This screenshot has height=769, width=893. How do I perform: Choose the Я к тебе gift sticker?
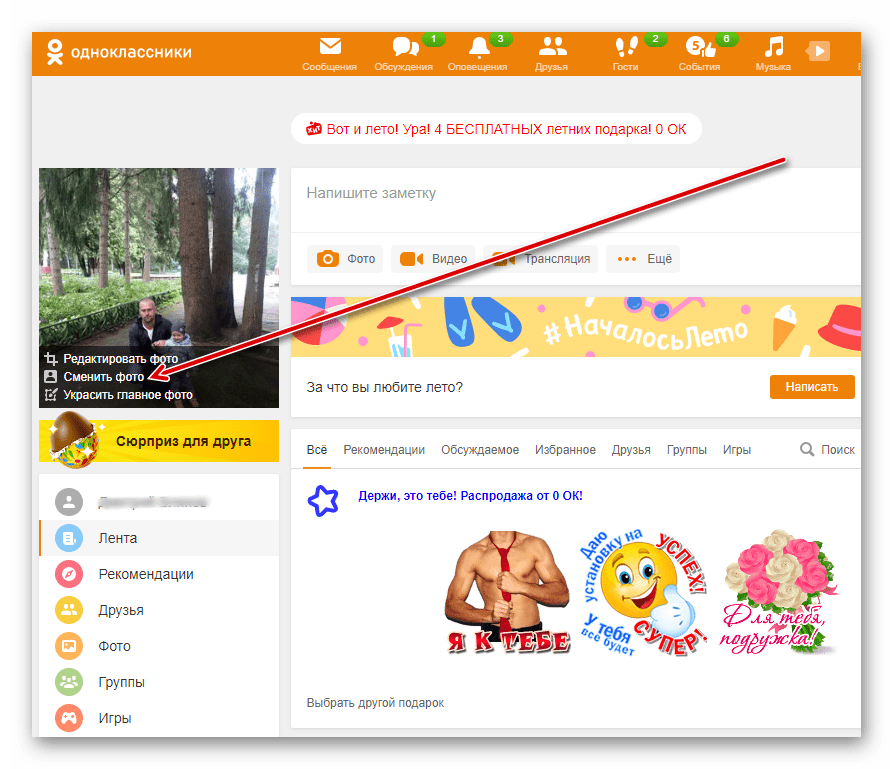507,592
